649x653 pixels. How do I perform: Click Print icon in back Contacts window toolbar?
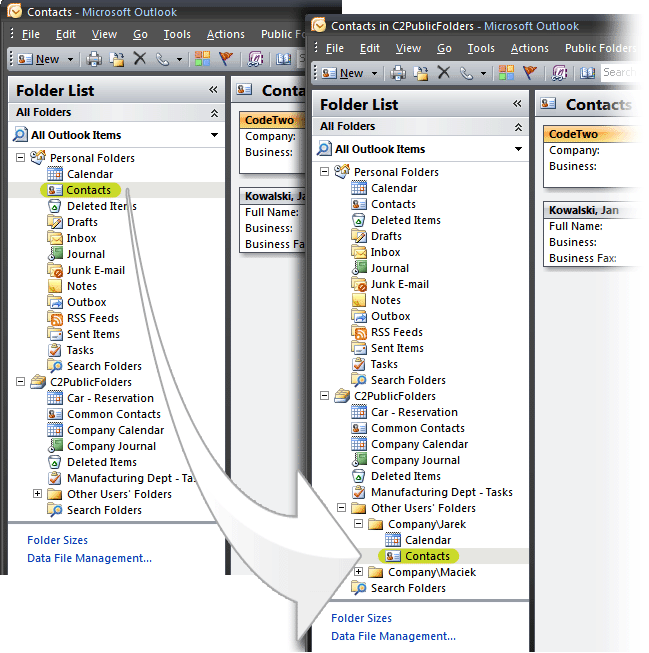coord(94,59)
